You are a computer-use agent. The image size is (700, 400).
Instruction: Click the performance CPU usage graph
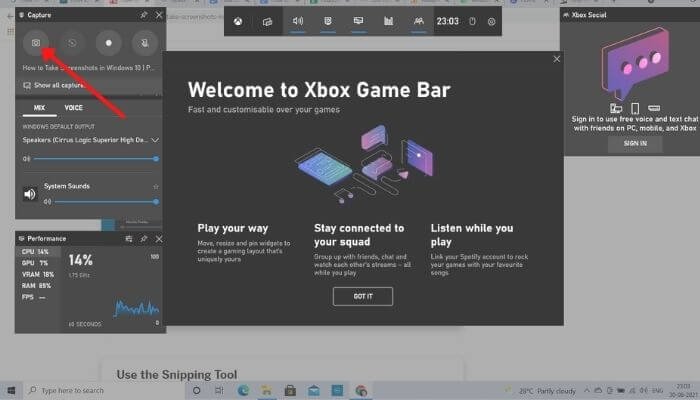pyautogui.click(x=137, y=308)
